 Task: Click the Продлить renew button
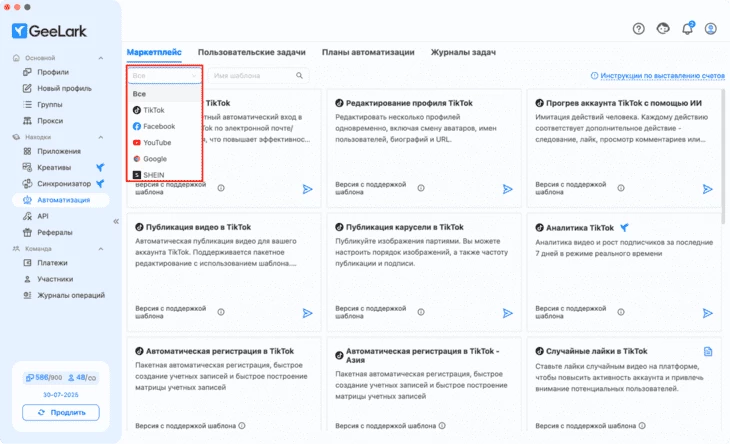[x=61, y=412]
